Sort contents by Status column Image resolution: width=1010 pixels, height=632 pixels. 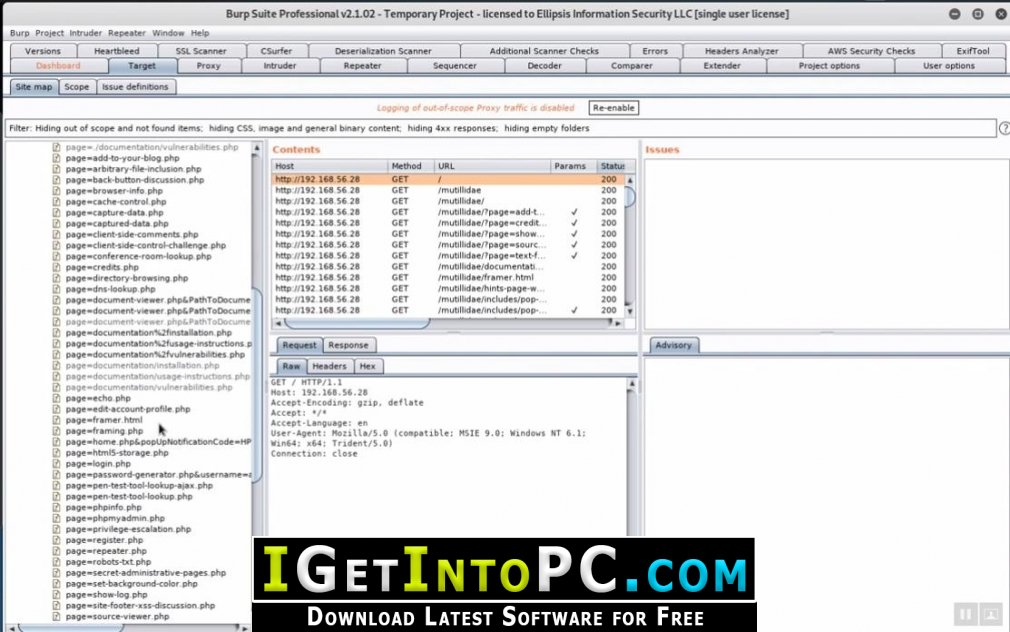(x=612, y=166)
